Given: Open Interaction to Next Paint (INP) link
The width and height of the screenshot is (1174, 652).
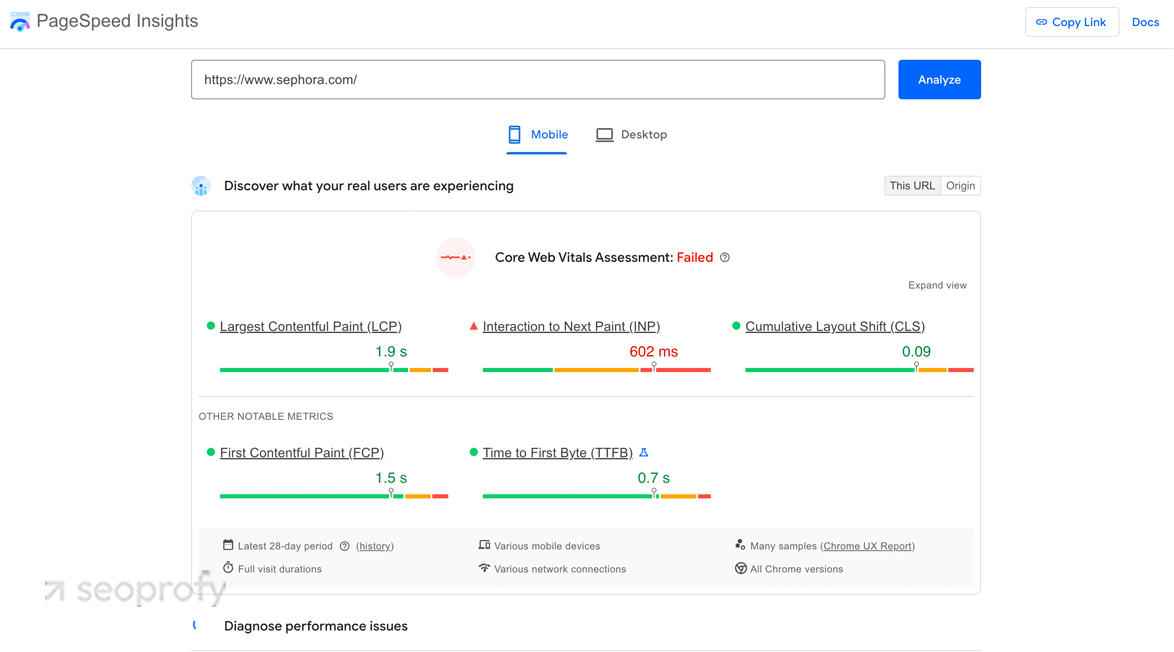Looking at the screenshot, I should 571,326.
